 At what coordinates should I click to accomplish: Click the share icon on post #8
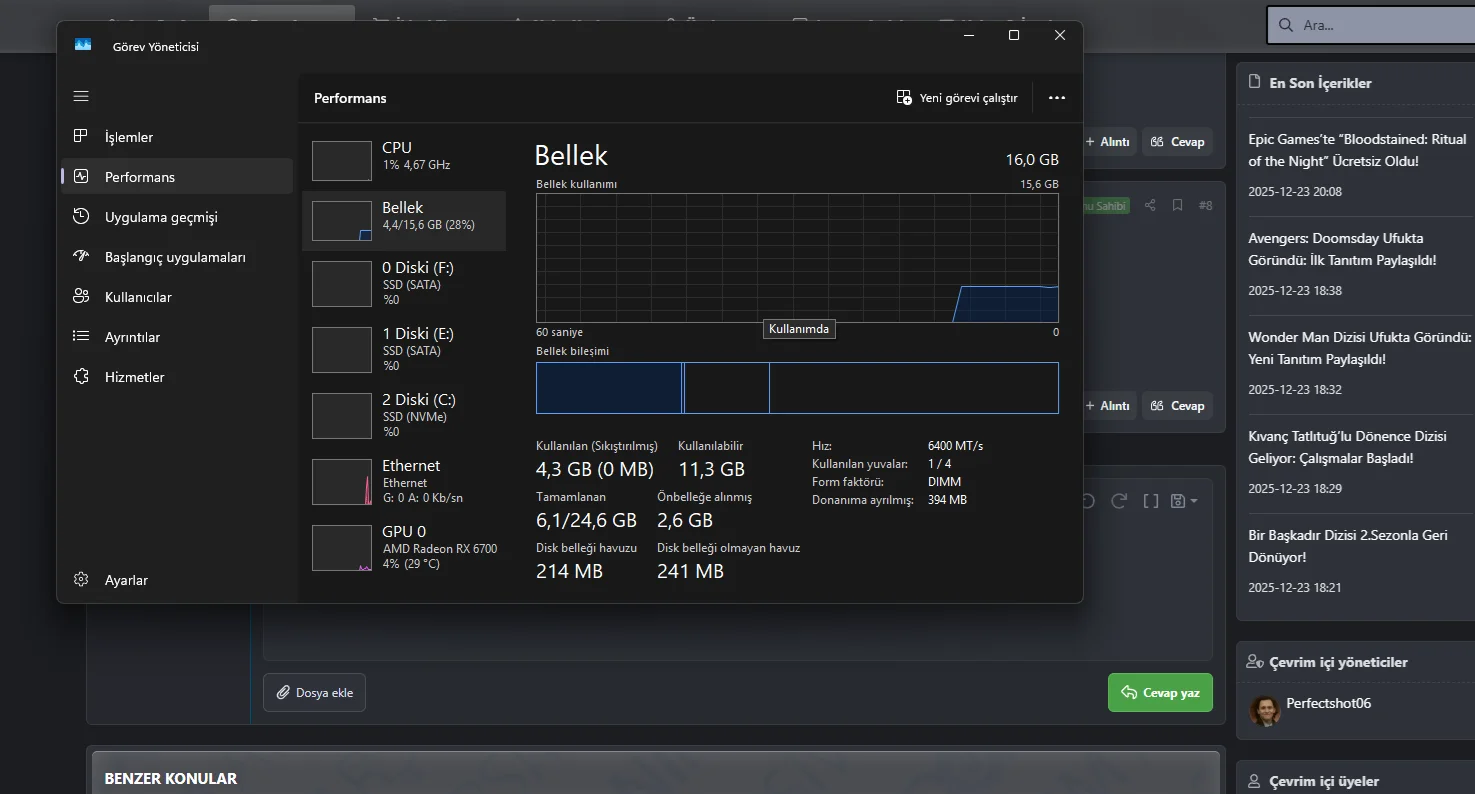pos(1150,205)
